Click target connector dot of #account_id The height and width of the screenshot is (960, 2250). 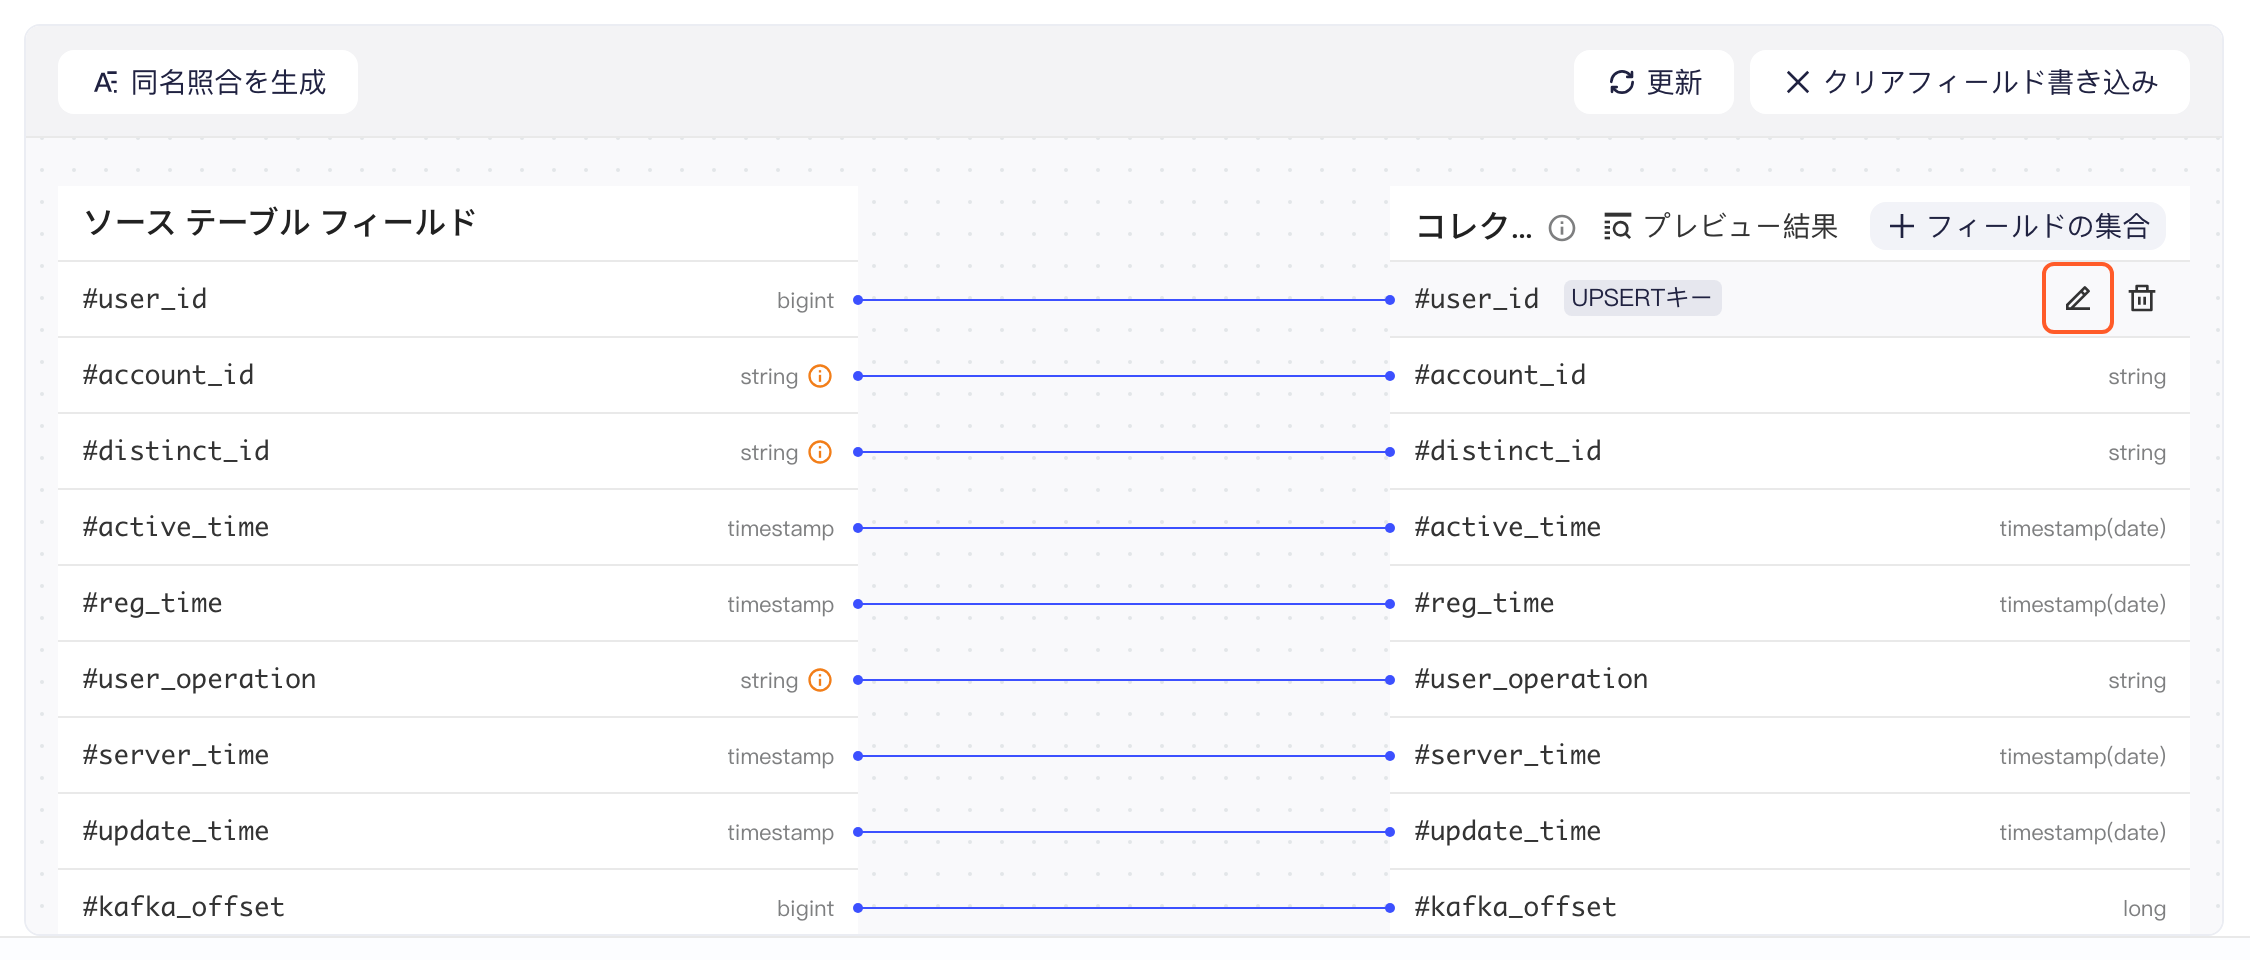click(x=1390, y=376)
